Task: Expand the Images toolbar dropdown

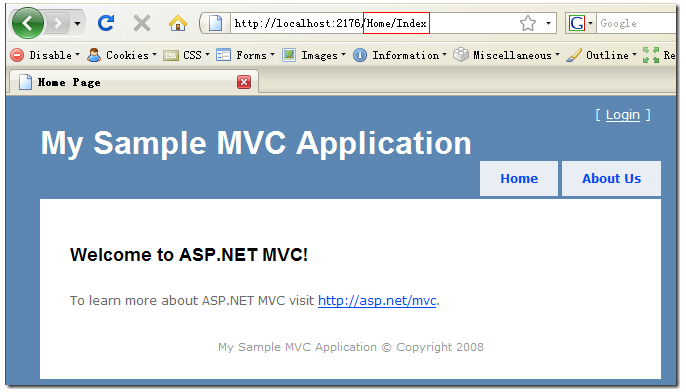Action: [314, 55]
